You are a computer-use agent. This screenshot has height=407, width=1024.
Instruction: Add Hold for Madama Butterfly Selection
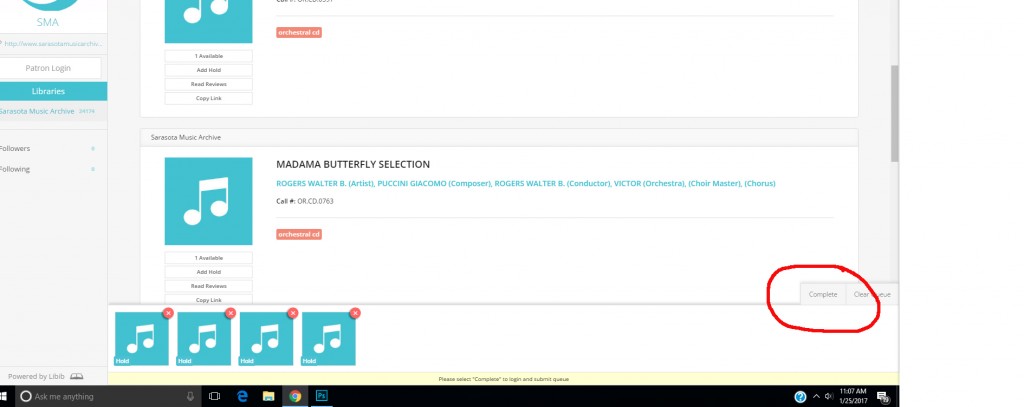(x=208, y=272)
